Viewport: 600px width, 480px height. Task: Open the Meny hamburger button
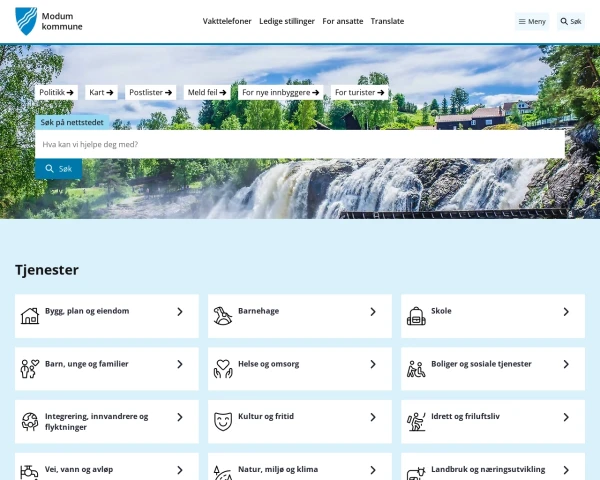[x=532, y=21]
